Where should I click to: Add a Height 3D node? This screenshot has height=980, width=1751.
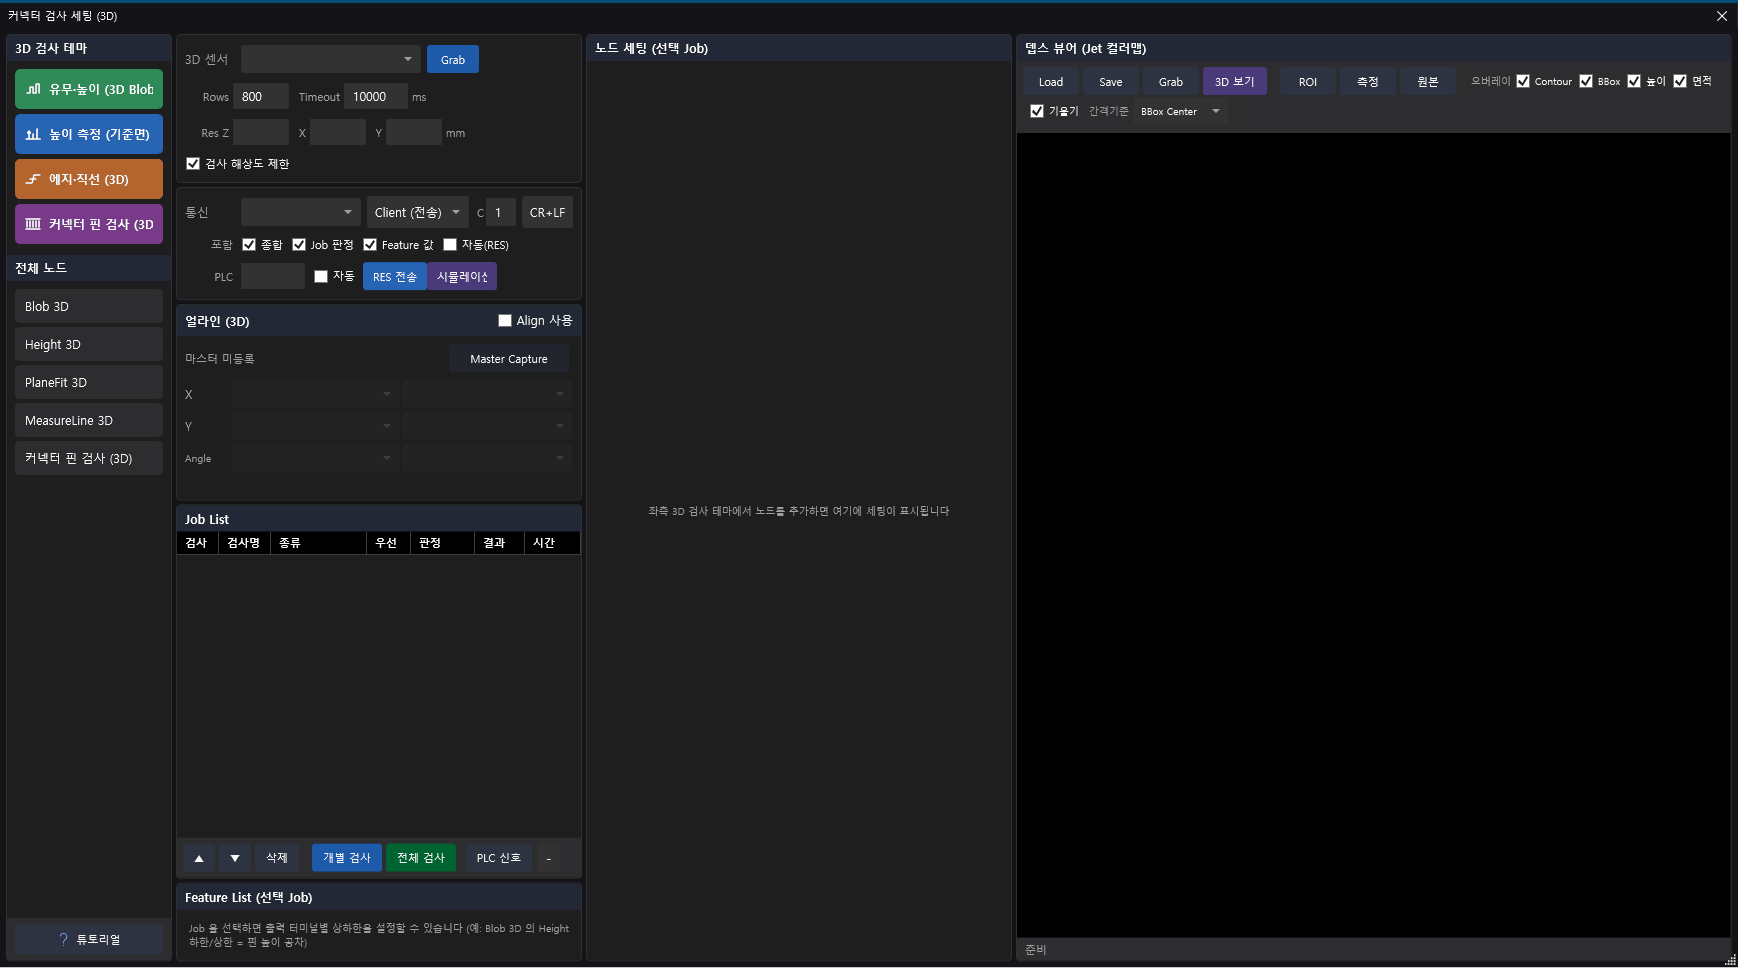89,345
